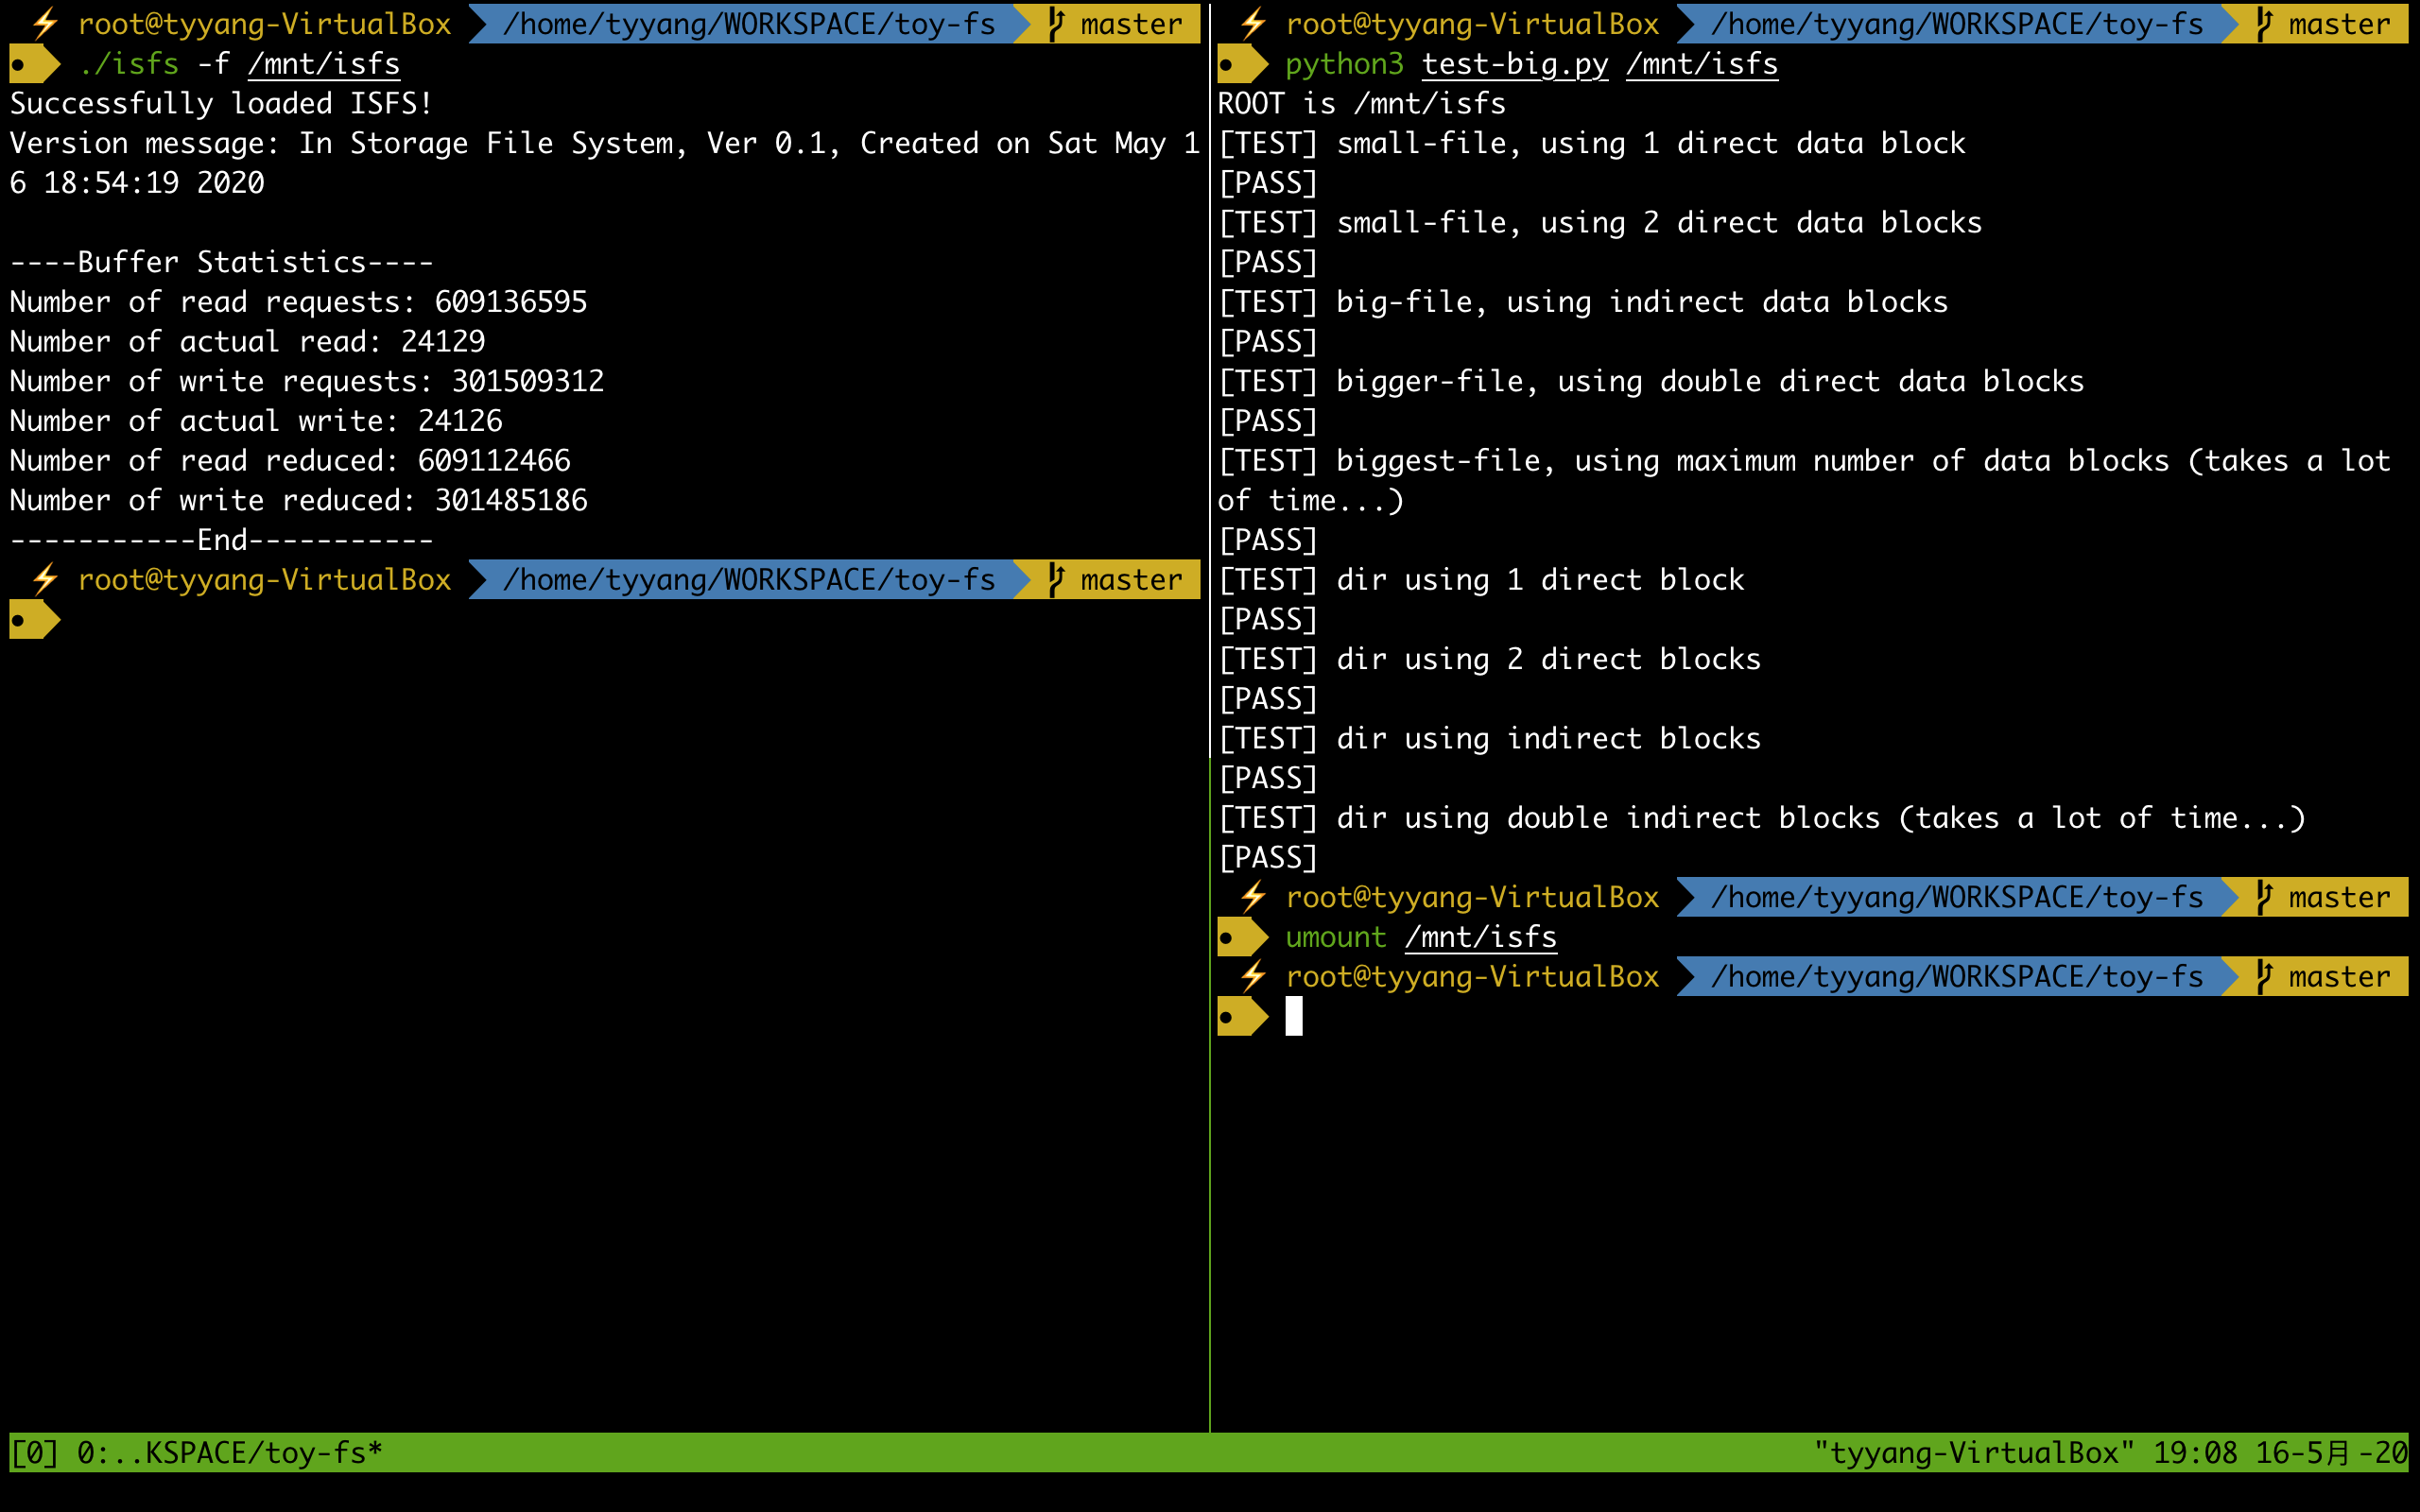Click '[TEST] dir using 1 direct block'
The image size is (2420, 1512).
pos(1481,579)
